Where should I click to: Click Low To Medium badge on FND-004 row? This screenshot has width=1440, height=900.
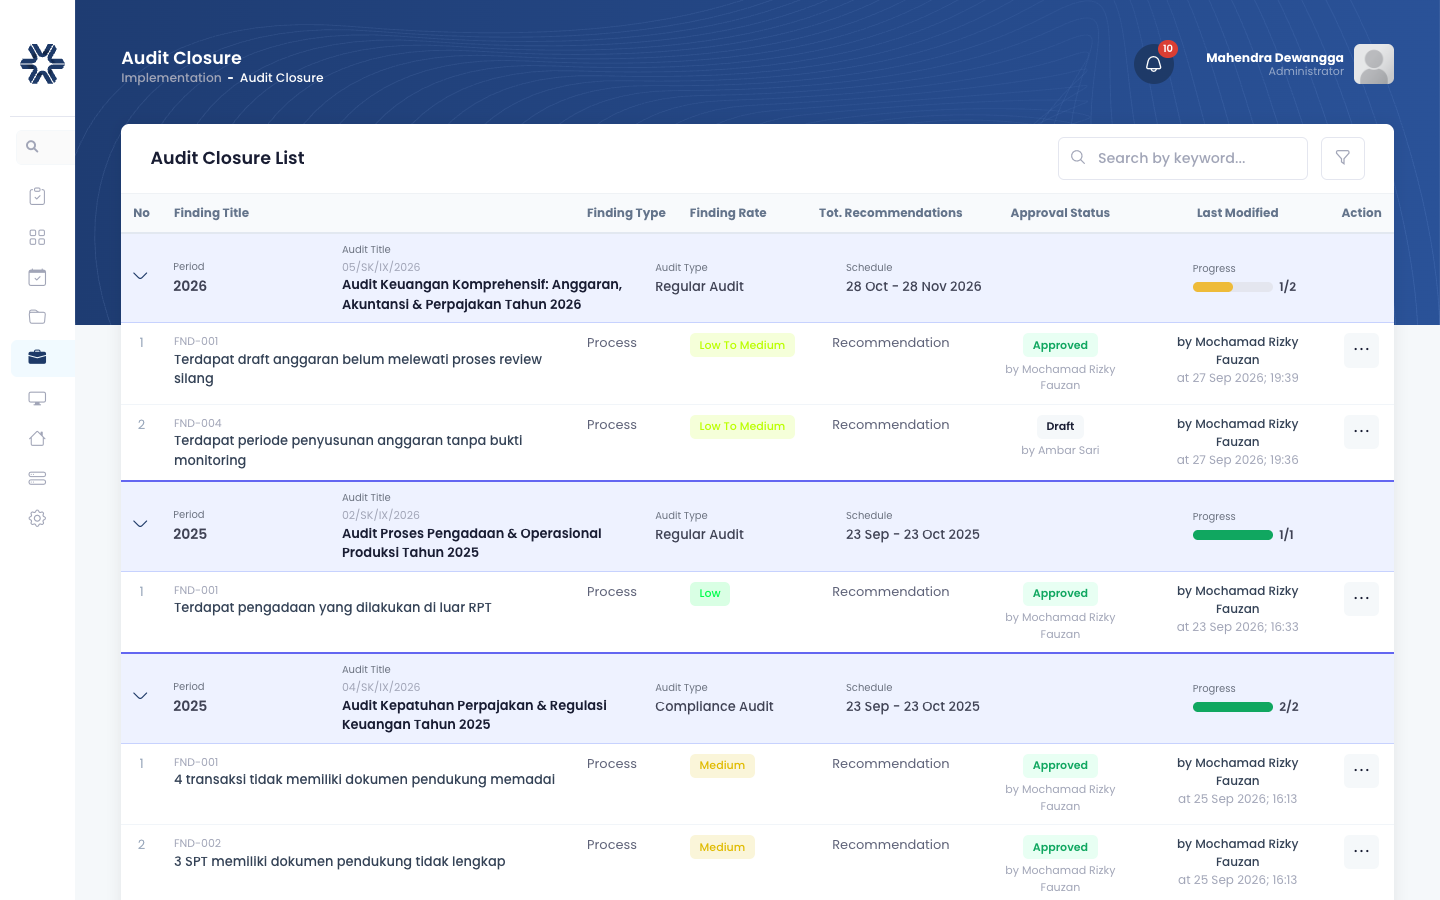[x=742, y=427]
